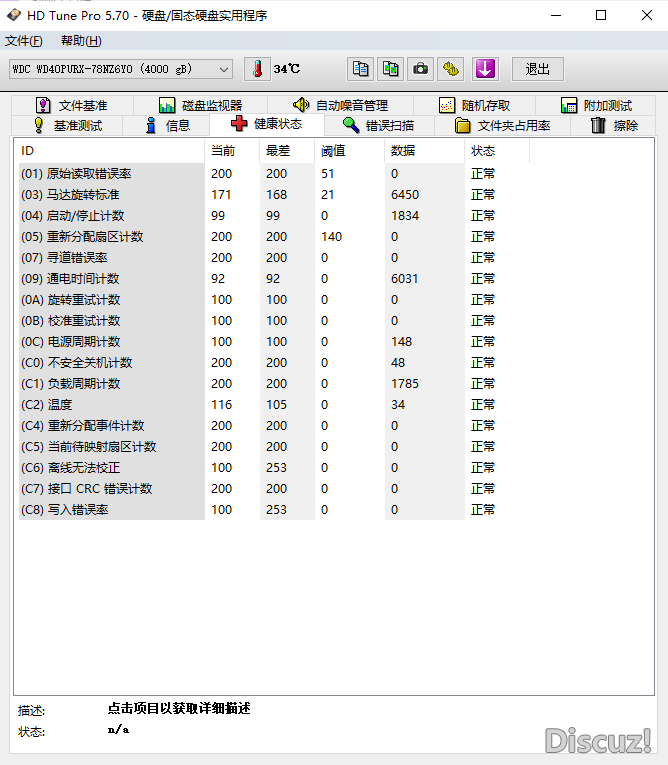Open the drive selection dropdown
This screenshot has width=668, height=765.
tap(121, 69)
